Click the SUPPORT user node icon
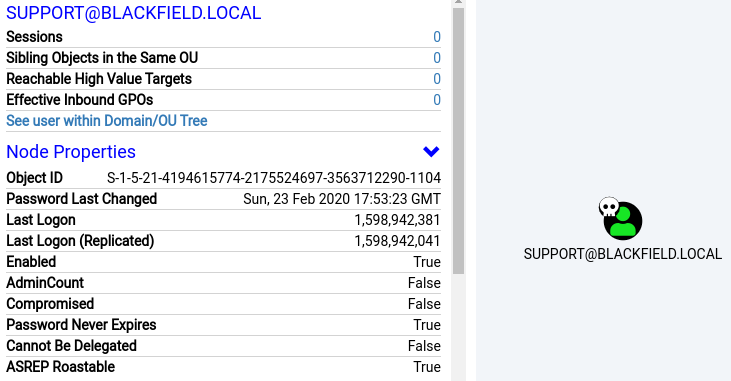Image resolution: width=731 pixels, height=381 pixels. point(623,221)
